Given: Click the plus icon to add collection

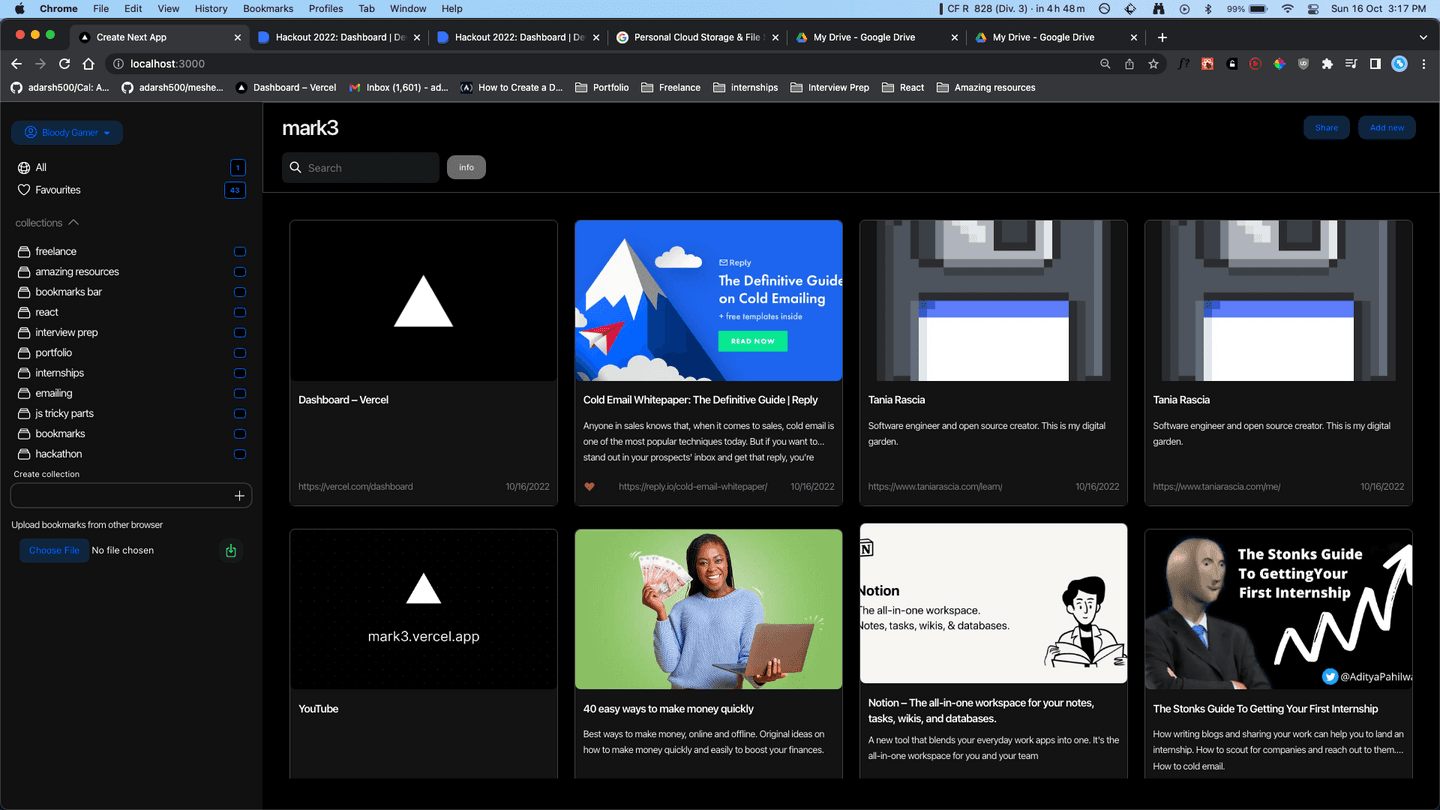Looking at the screenshot, I should [239, 495].
